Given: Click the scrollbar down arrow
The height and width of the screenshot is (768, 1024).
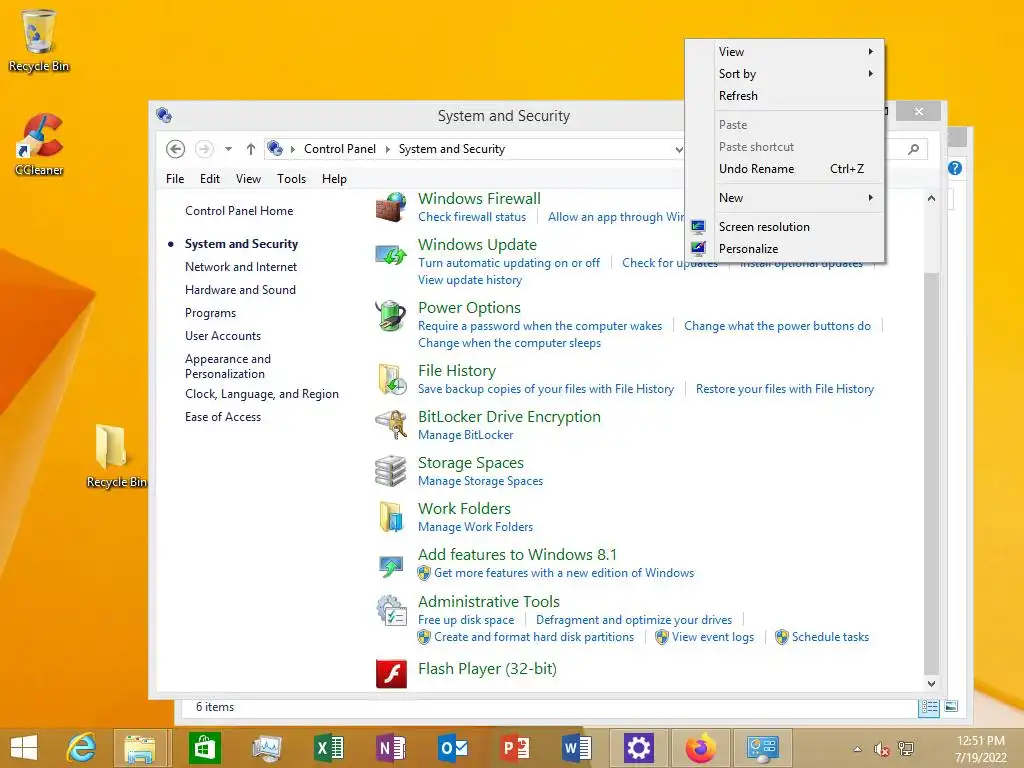Looking at the screenshot, I should coord(931,683).
